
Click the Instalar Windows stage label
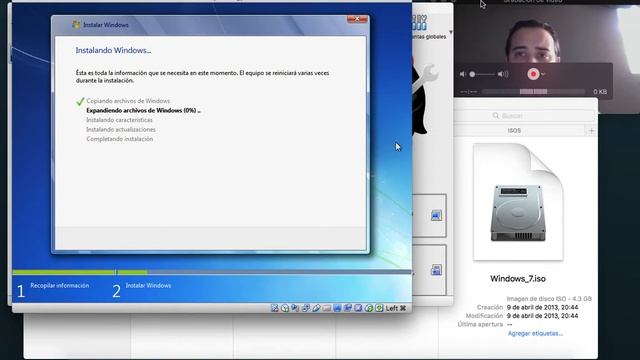coord(148,286)
